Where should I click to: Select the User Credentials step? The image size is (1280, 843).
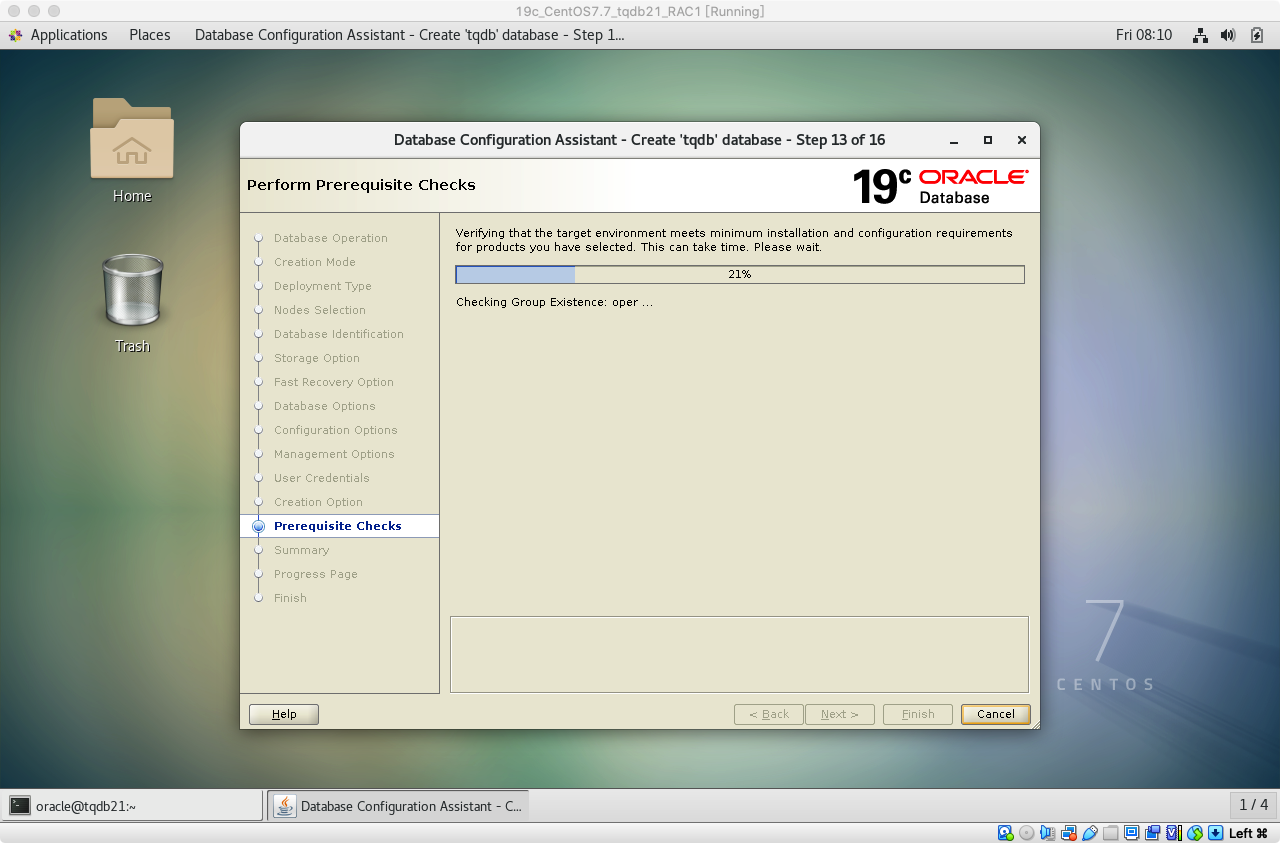pyautogui.click(x=322, y=478)
